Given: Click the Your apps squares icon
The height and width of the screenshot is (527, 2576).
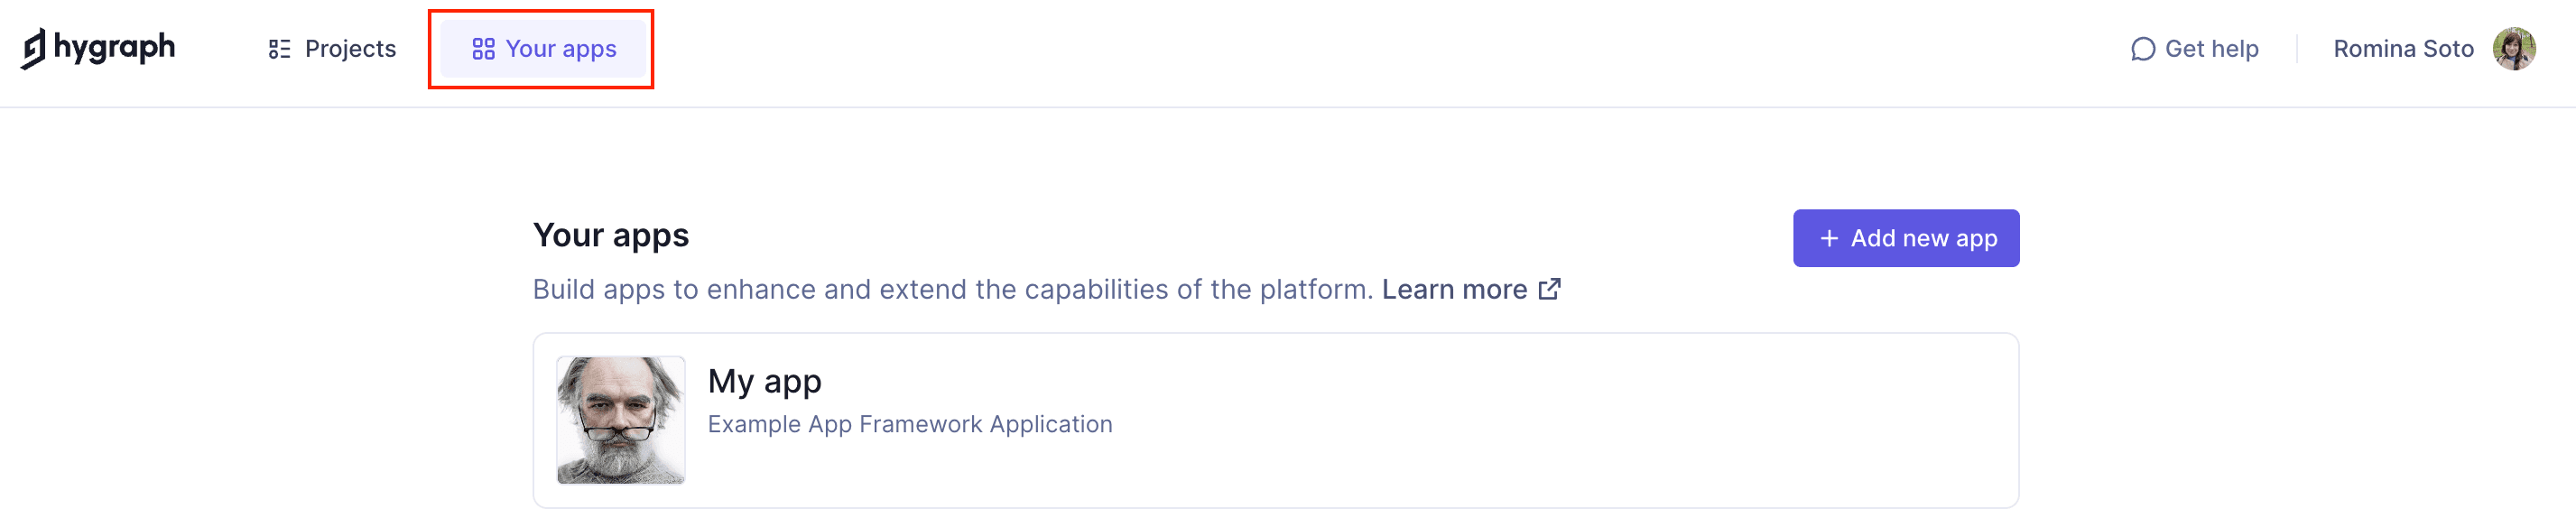Looking at the screenshot, I should pos(484,47).
